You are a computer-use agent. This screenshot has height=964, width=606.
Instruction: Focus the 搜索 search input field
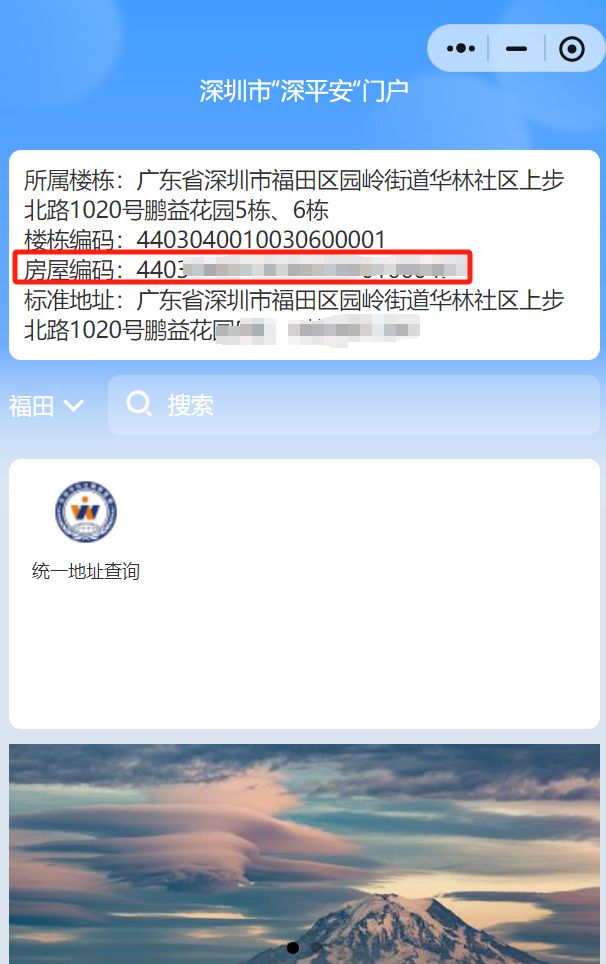(x=353, y=405)
